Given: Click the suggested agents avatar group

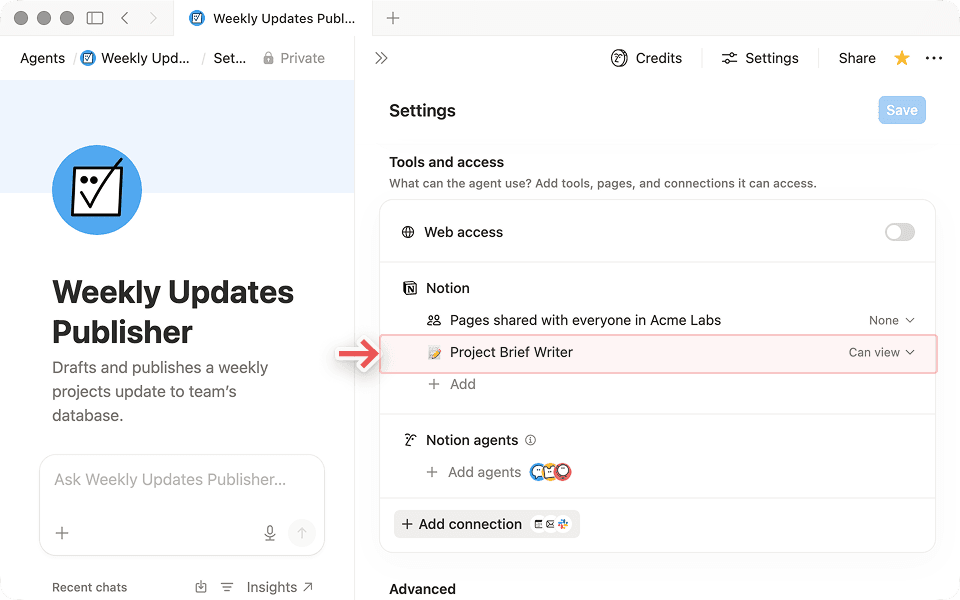Looking at the screenshot, I should pyautogui.click(x=550, y=472).
